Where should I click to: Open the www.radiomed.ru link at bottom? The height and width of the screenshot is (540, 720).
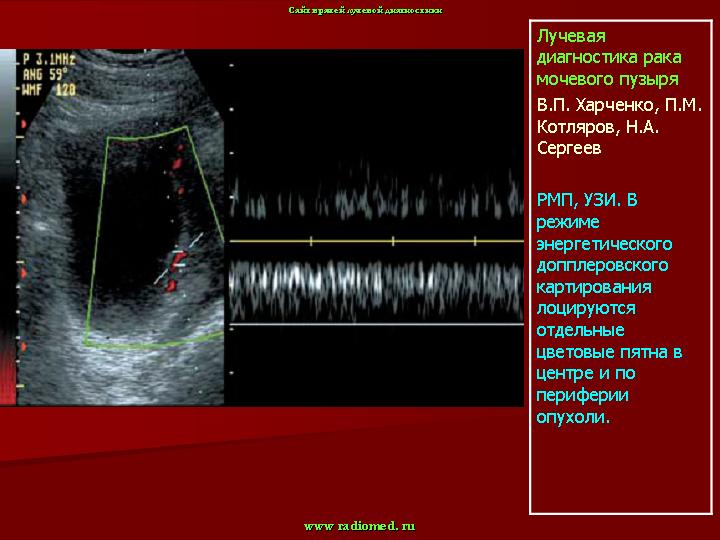click(359, 526)
